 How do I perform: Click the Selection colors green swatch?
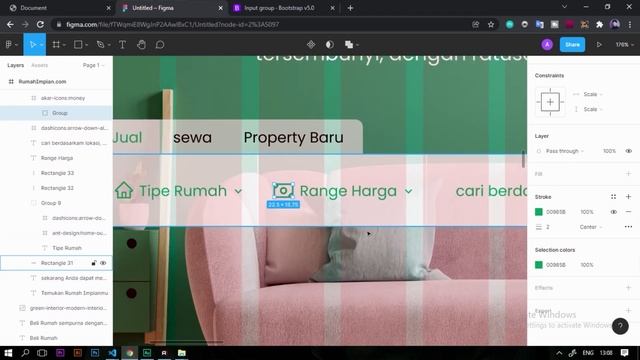[x=539, y=265]
